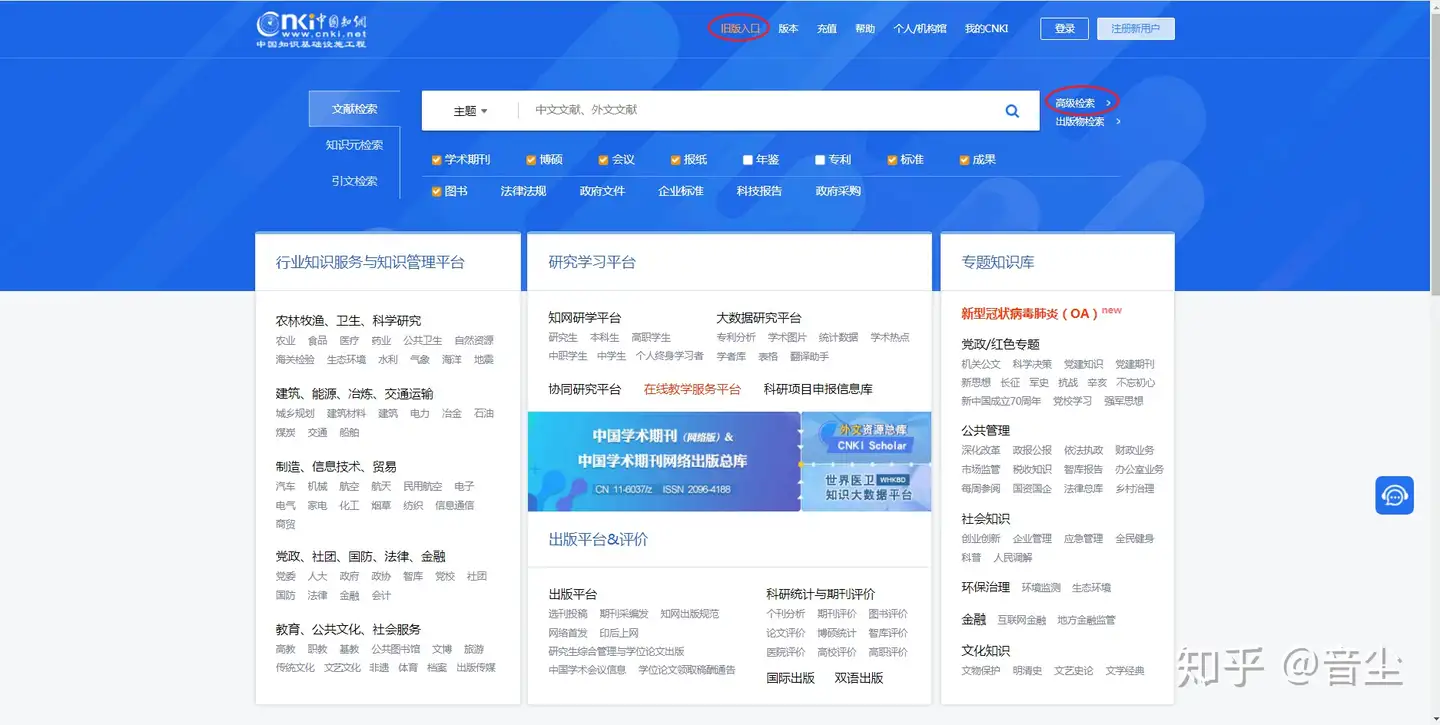Open the 版本 menu item
The height and width of the screenshot is (725, 1440).
[x=788, y=29]
